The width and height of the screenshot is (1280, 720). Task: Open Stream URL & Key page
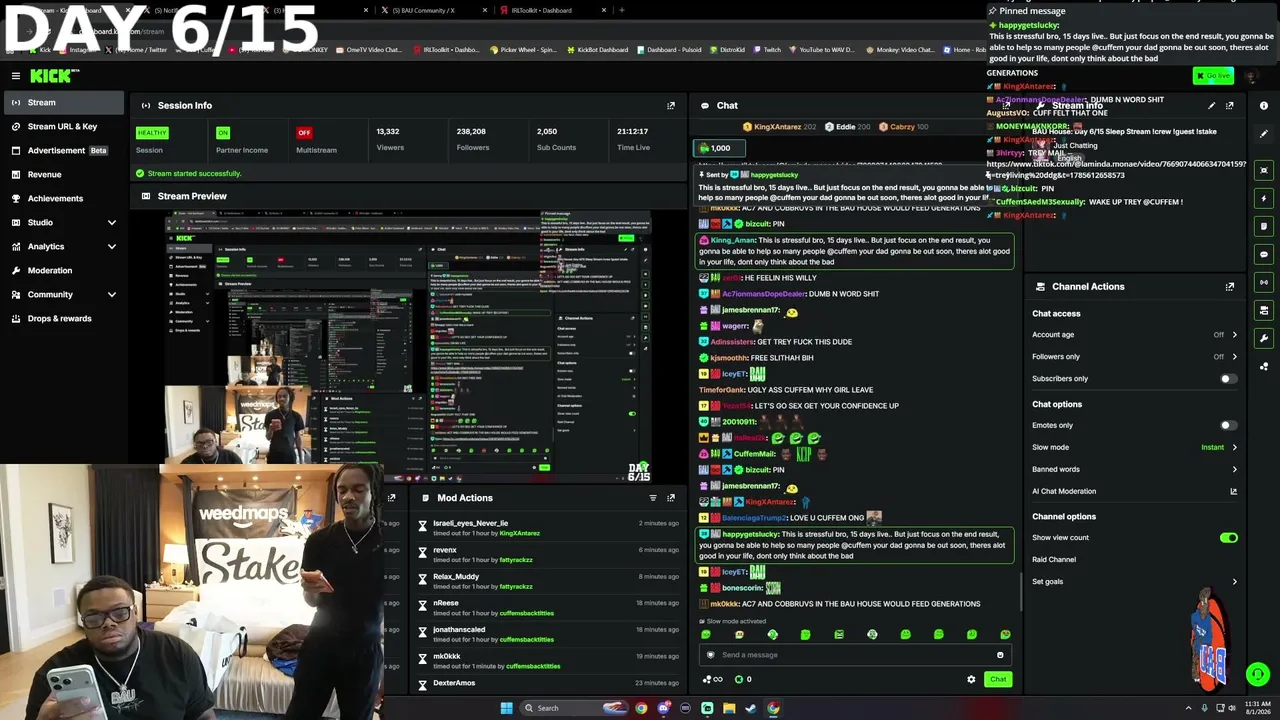62,126
